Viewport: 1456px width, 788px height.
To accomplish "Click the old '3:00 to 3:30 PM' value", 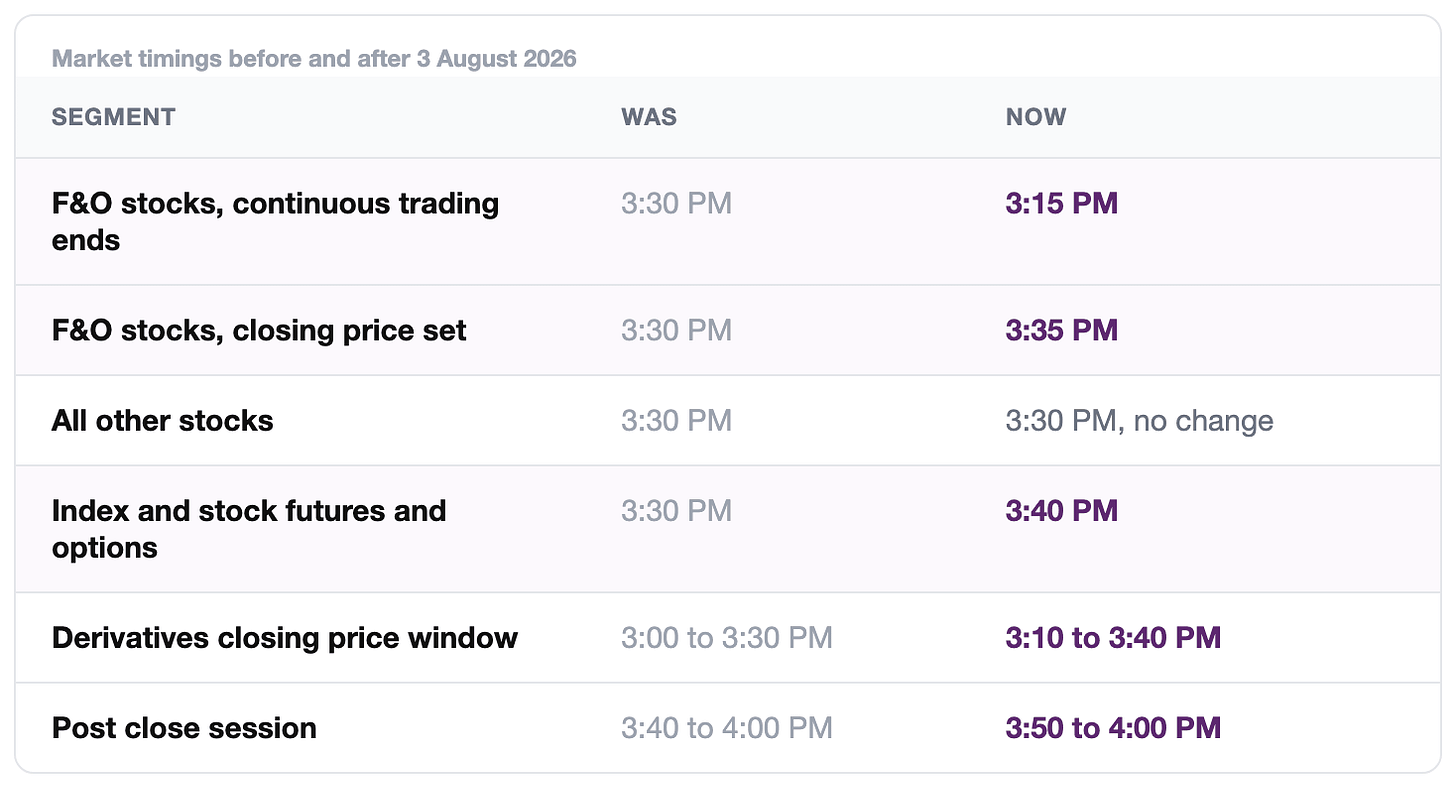I will (x=726, y=637).
